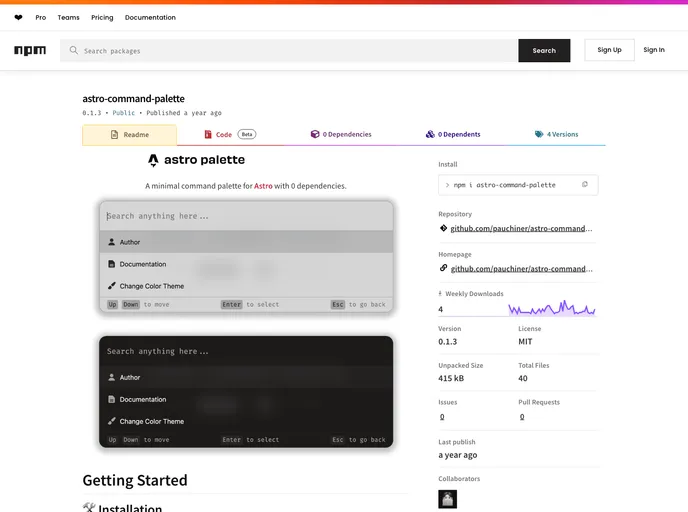Click the Dependencies box icon

coord(315,134)
